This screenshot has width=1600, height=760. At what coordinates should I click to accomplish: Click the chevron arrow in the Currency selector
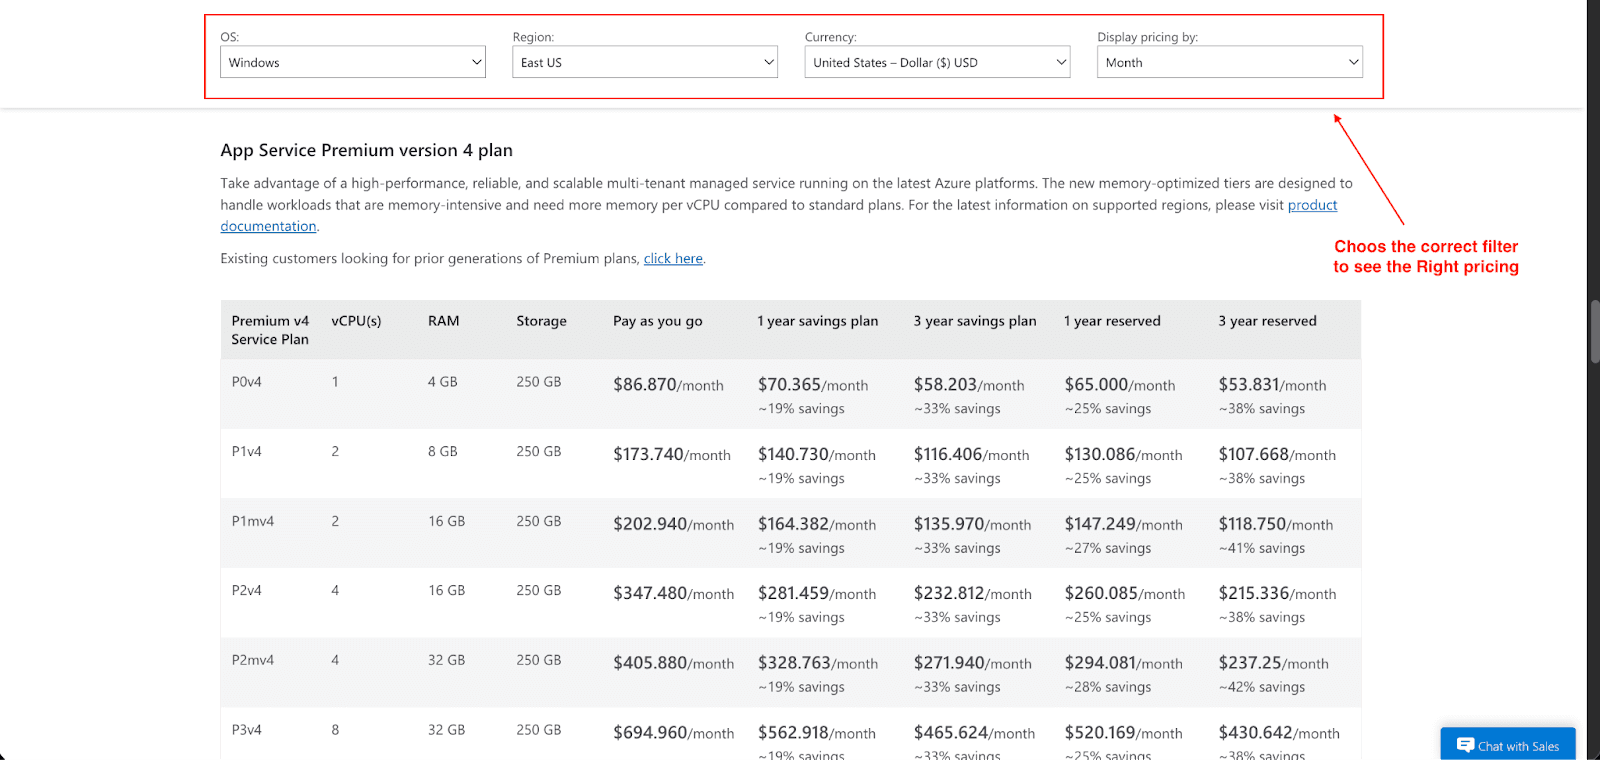click(1061, 62)
